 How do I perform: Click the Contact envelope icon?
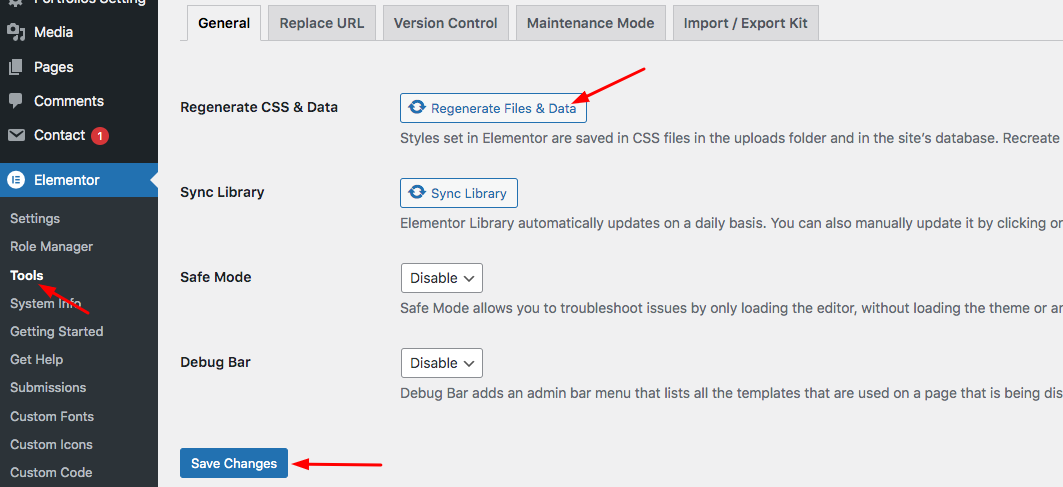tap(16, 135)
